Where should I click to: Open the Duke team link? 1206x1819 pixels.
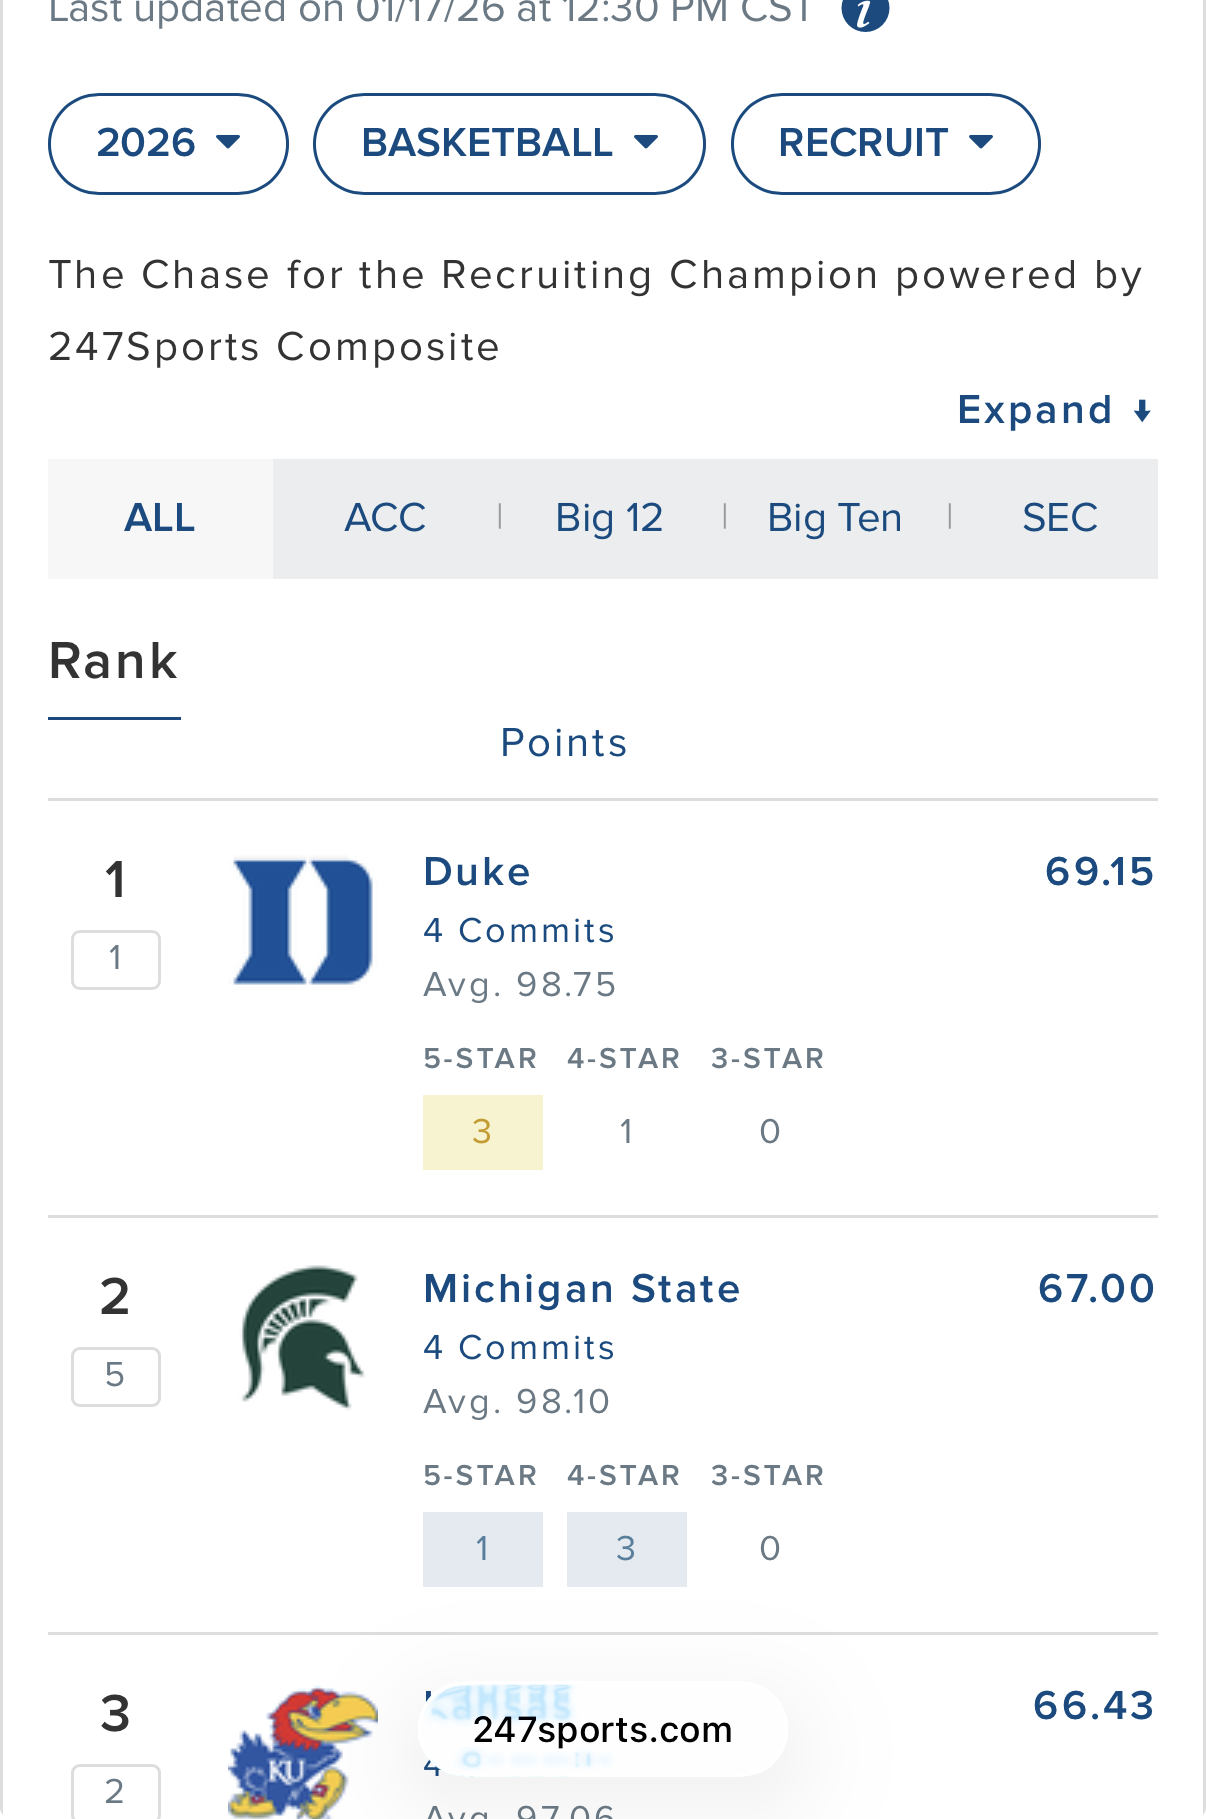tap(477, 872)
